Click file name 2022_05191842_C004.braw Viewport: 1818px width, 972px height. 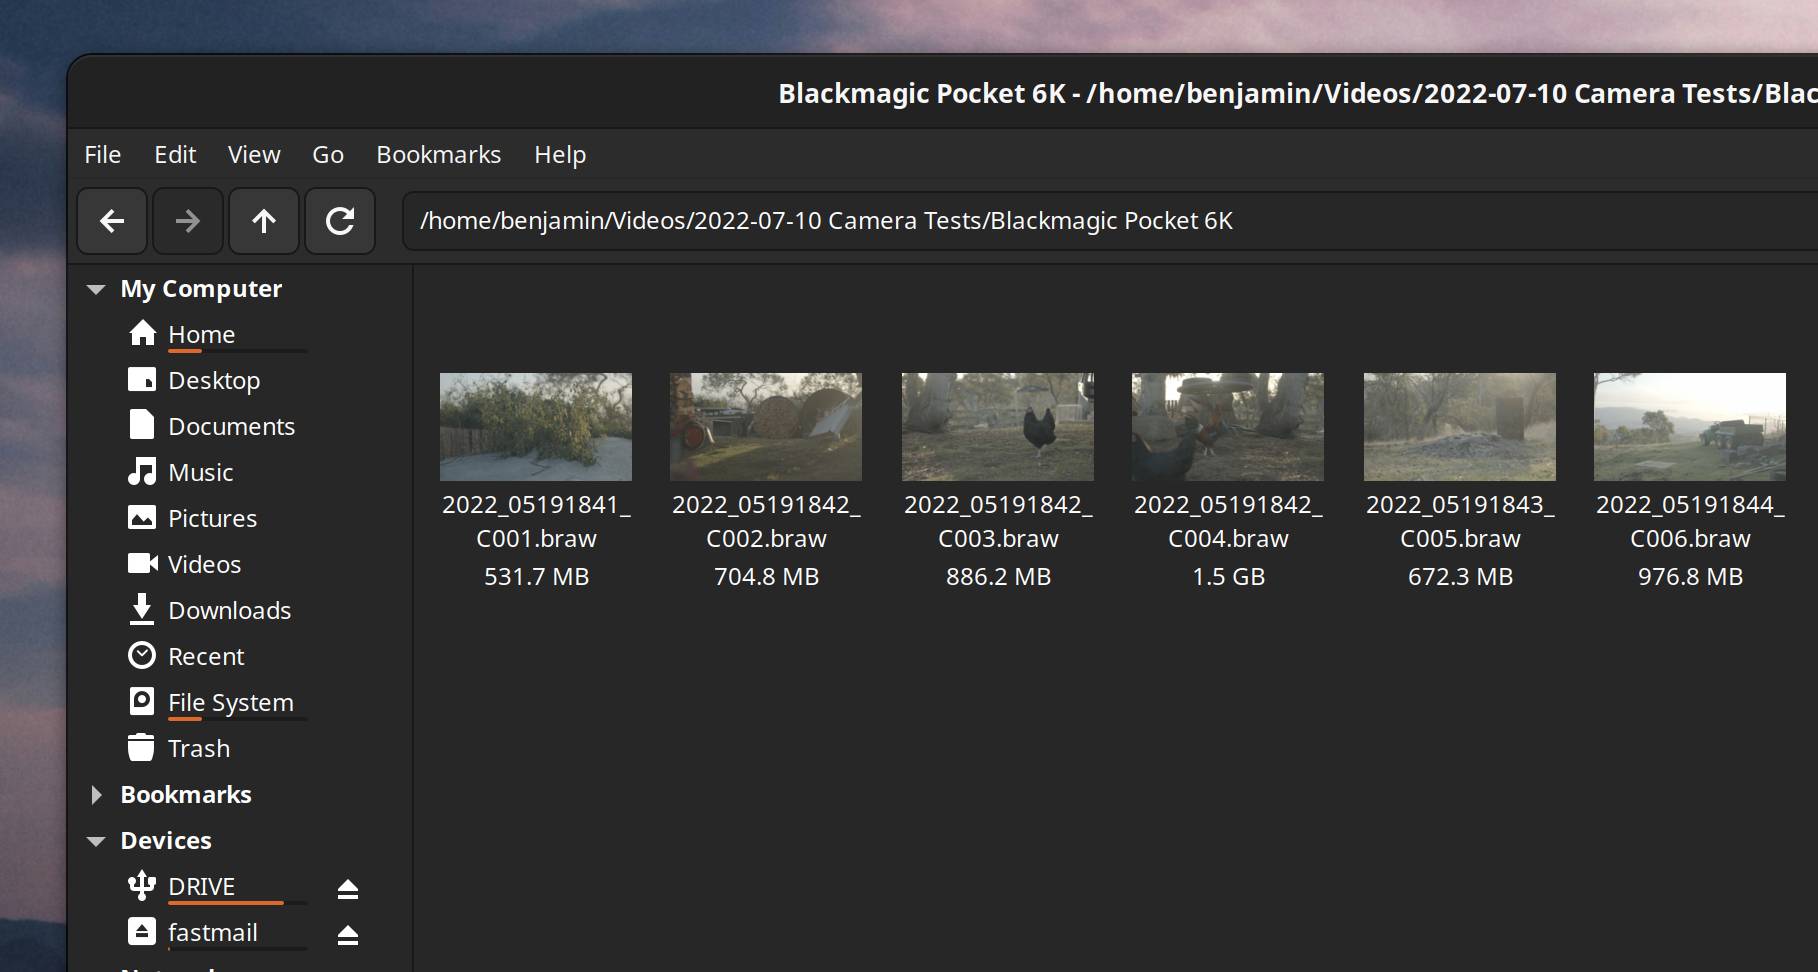tap(1228, 521)
